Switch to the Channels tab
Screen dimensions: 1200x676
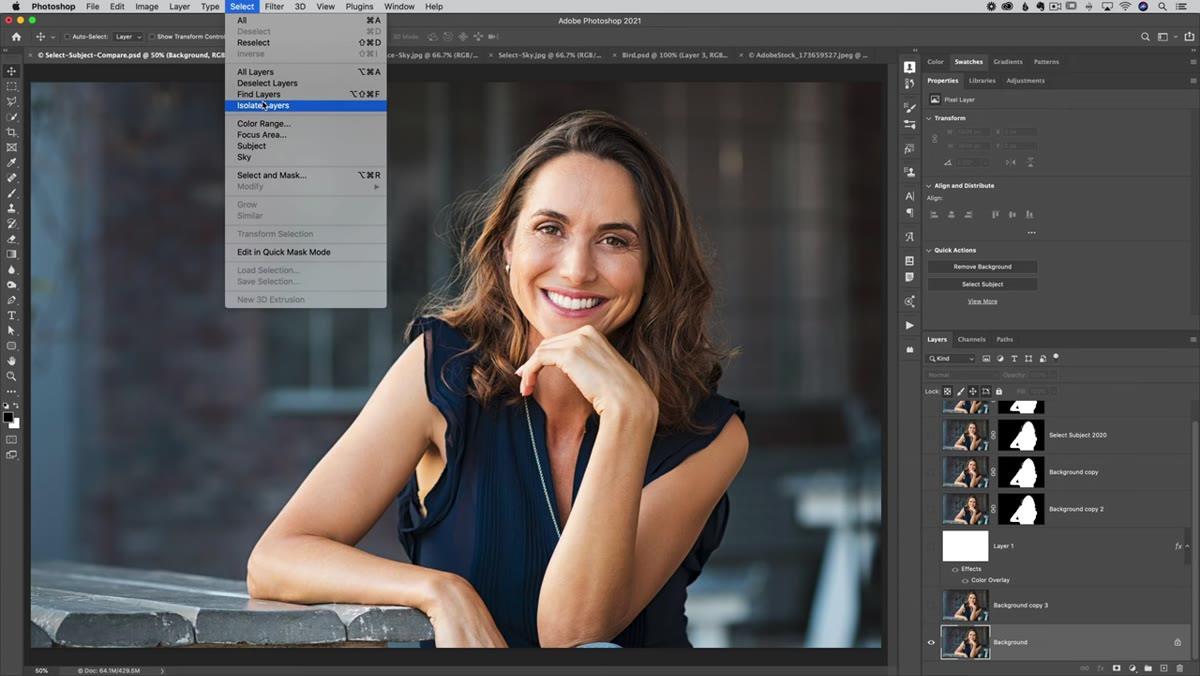coord(971,339)
